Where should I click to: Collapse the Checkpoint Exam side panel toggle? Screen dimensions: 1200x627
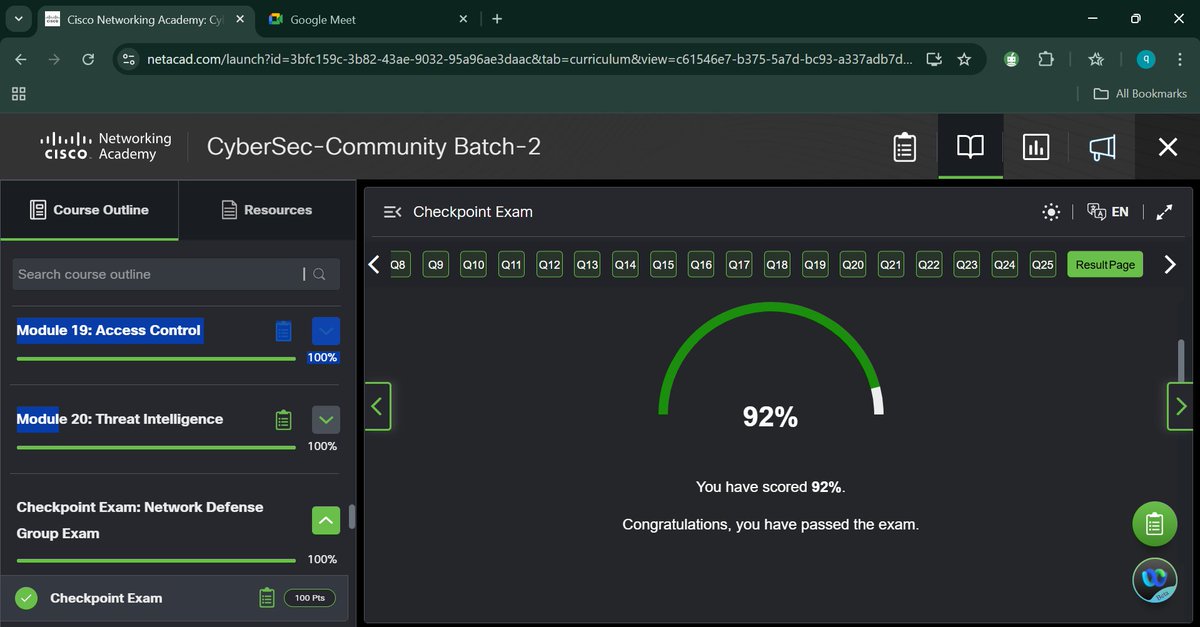pyautogui.click(x=392, y=211)
